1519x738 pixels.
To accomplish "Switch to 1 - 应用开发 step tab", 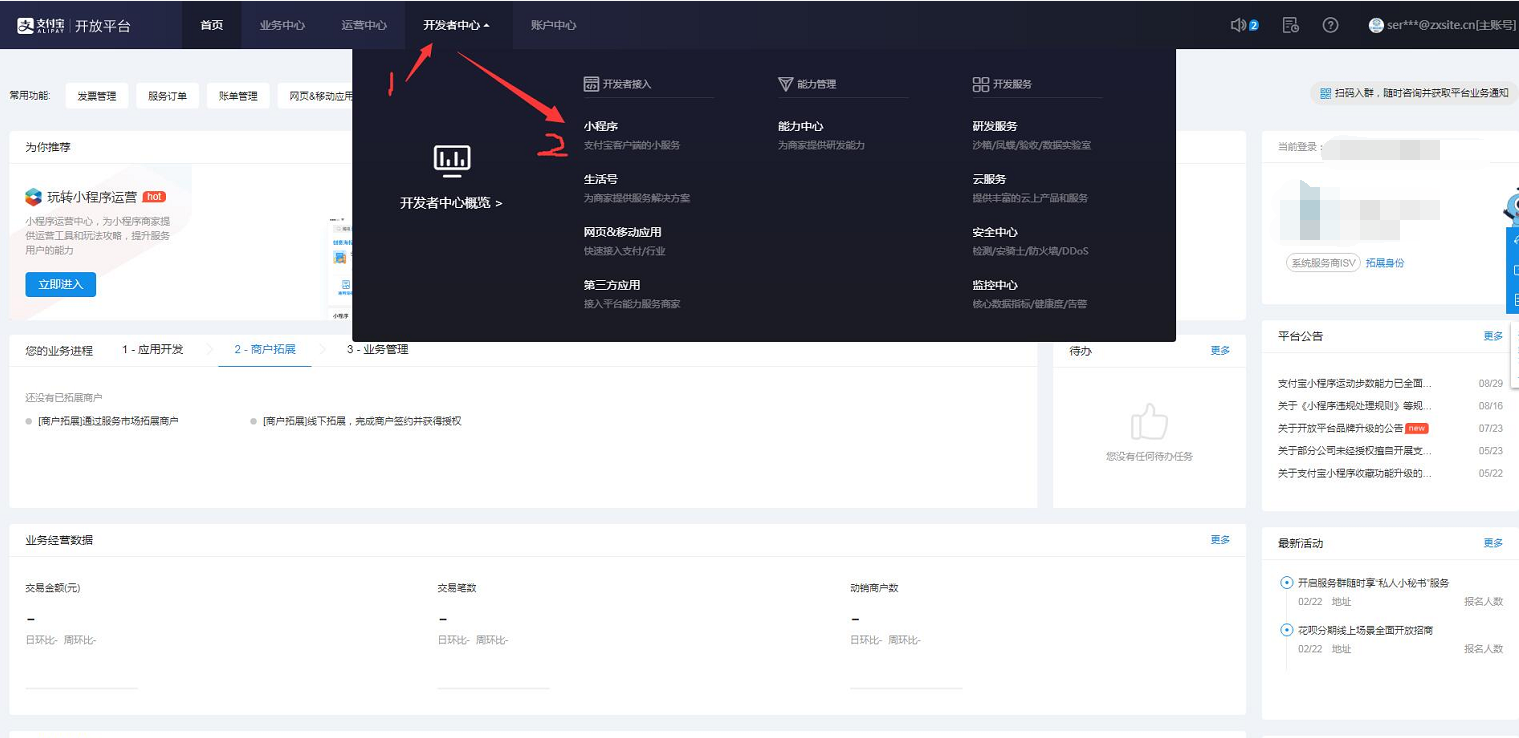I will (x=153, y=350).
